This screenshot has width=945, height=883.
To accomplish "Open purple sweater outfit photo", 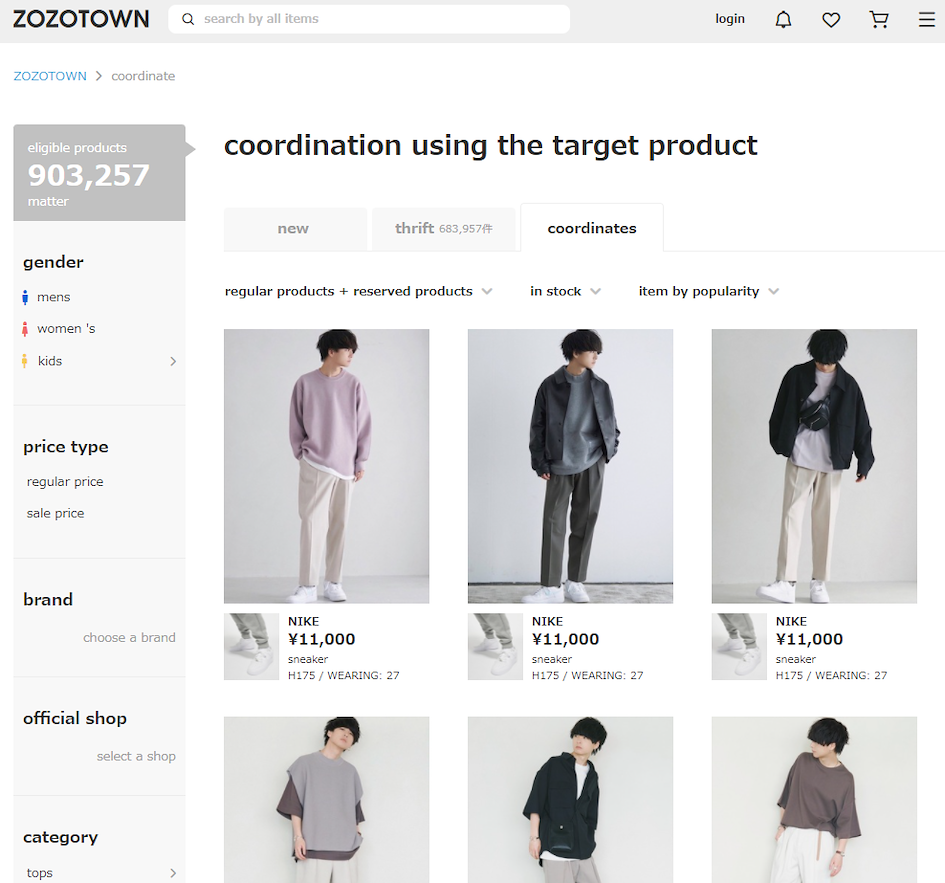I will click(327, 466).
